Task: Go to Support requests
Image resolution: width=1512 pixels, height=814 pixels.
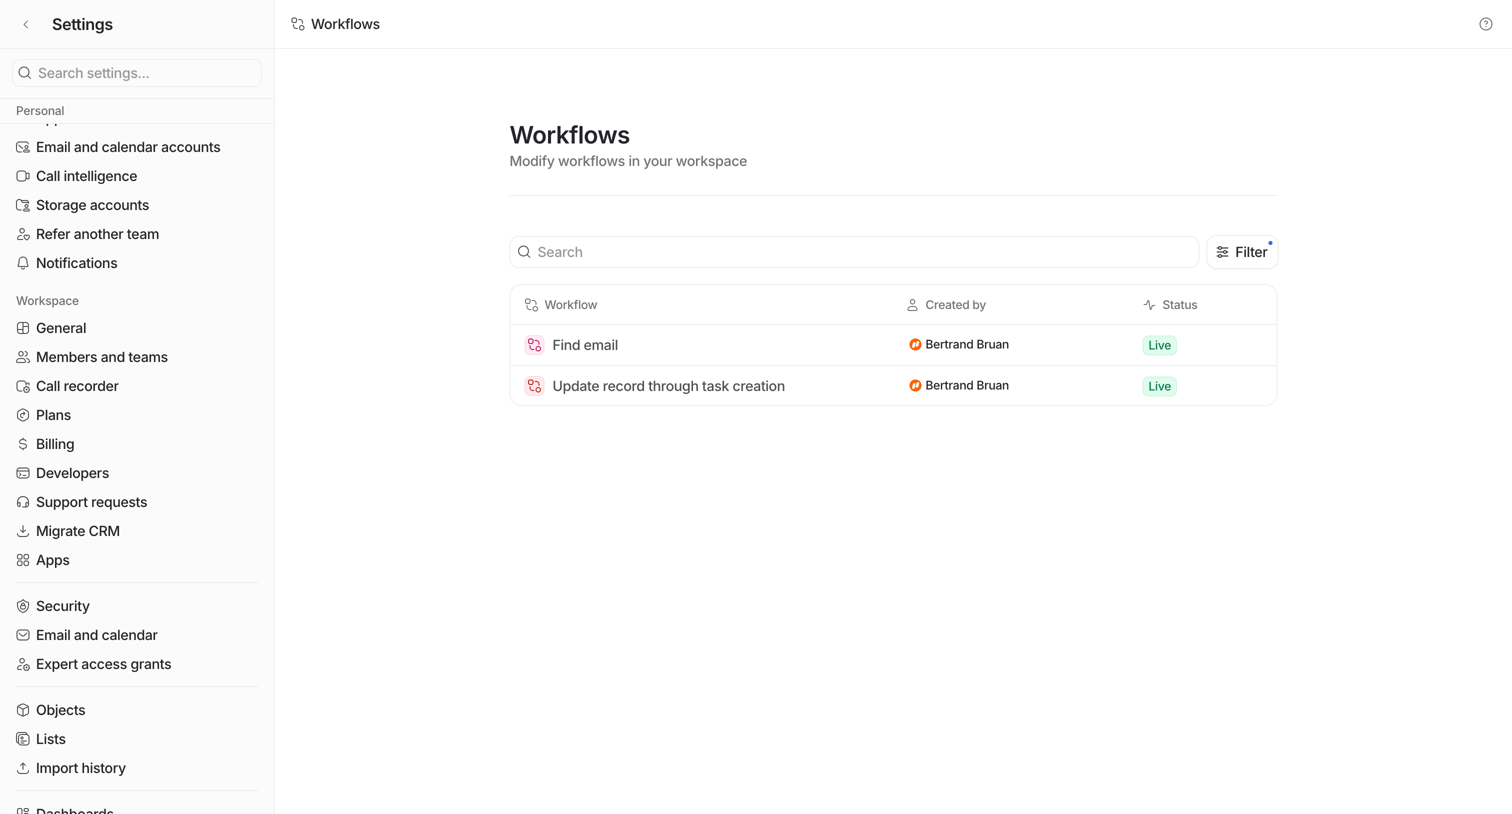Action: point(91,502)
